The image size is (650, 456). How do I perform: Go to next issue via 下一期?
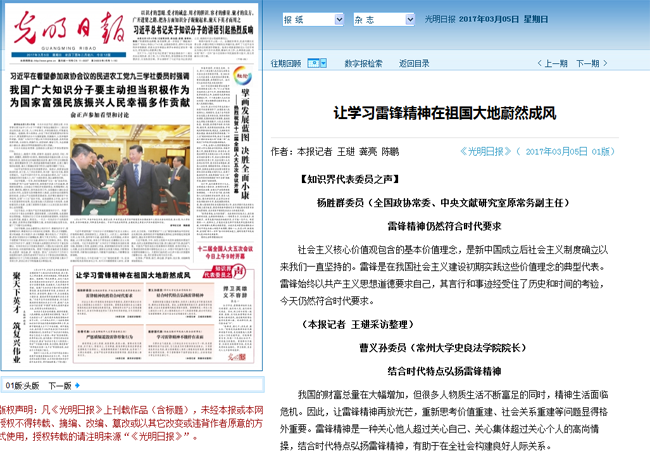pyautogui.click(x=592, y=63)
